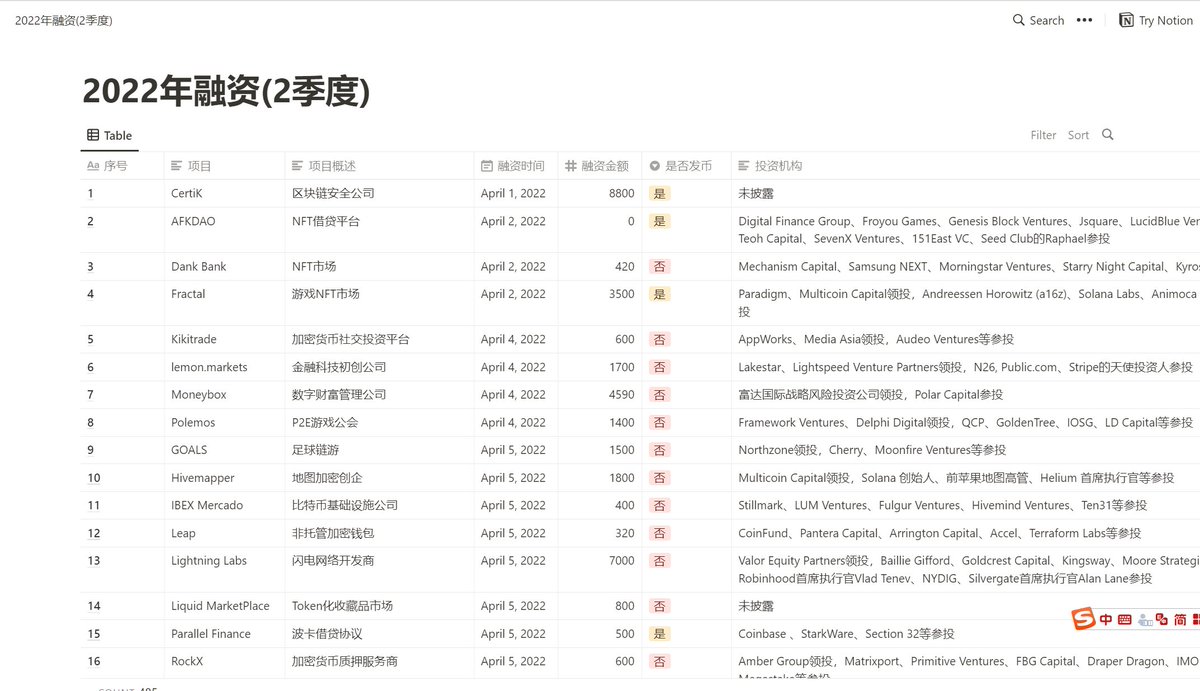
Task: Click the Kikitrade project cell
Action: (x=224, y=339)
